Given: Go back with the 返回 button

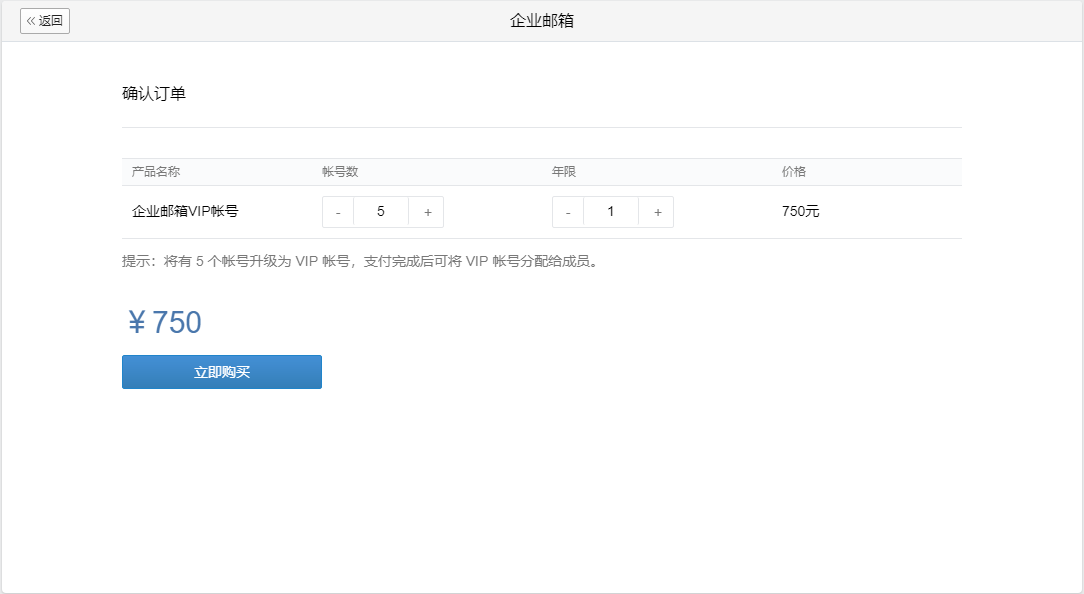Looking at the screenshot, I should 45,21.
